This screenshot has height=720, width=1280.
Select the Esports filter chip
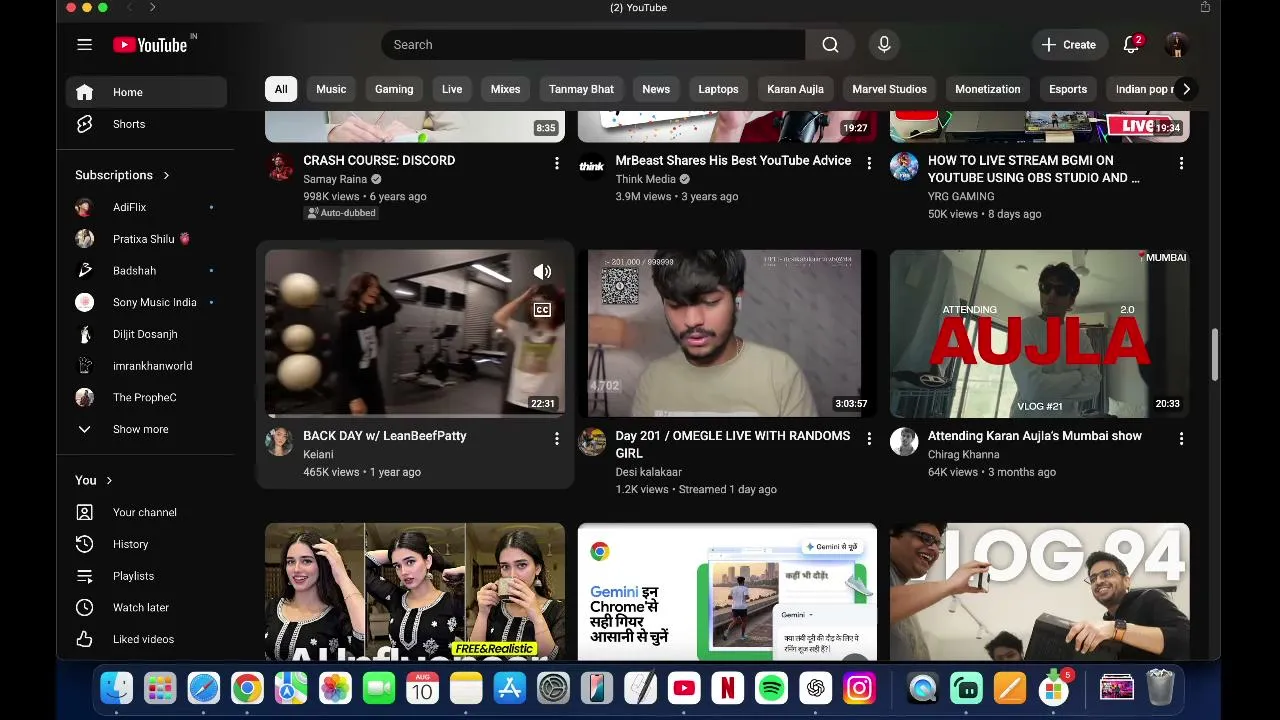[x=1068, y=89]
